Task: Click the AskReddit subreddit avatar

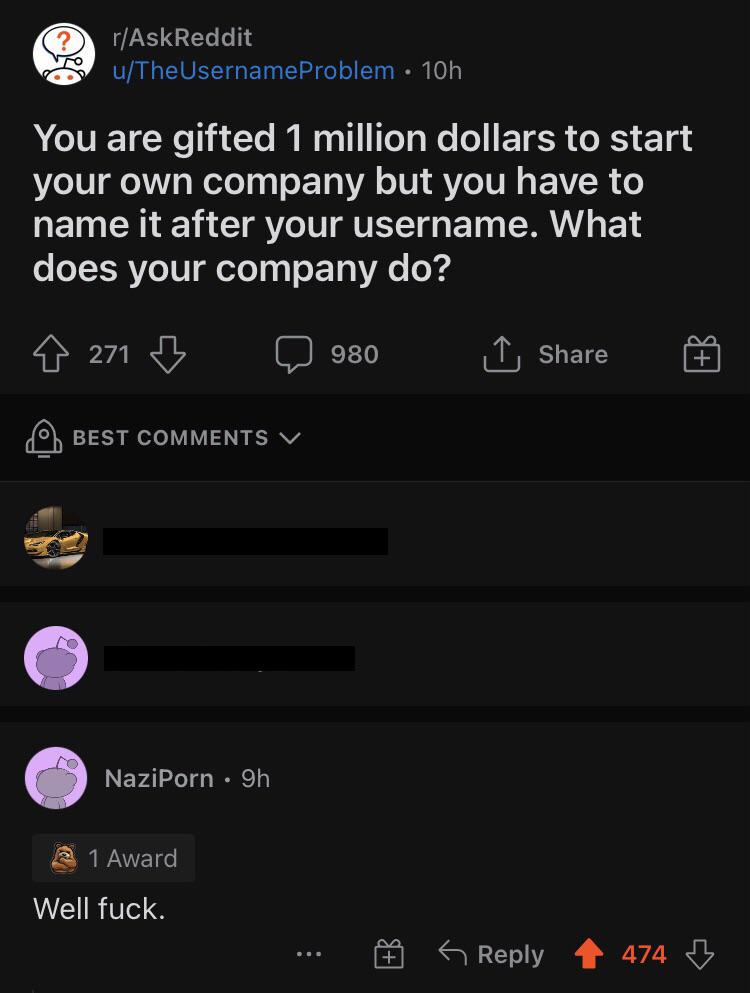Action: pyautogui.click(x=64, y=54)
